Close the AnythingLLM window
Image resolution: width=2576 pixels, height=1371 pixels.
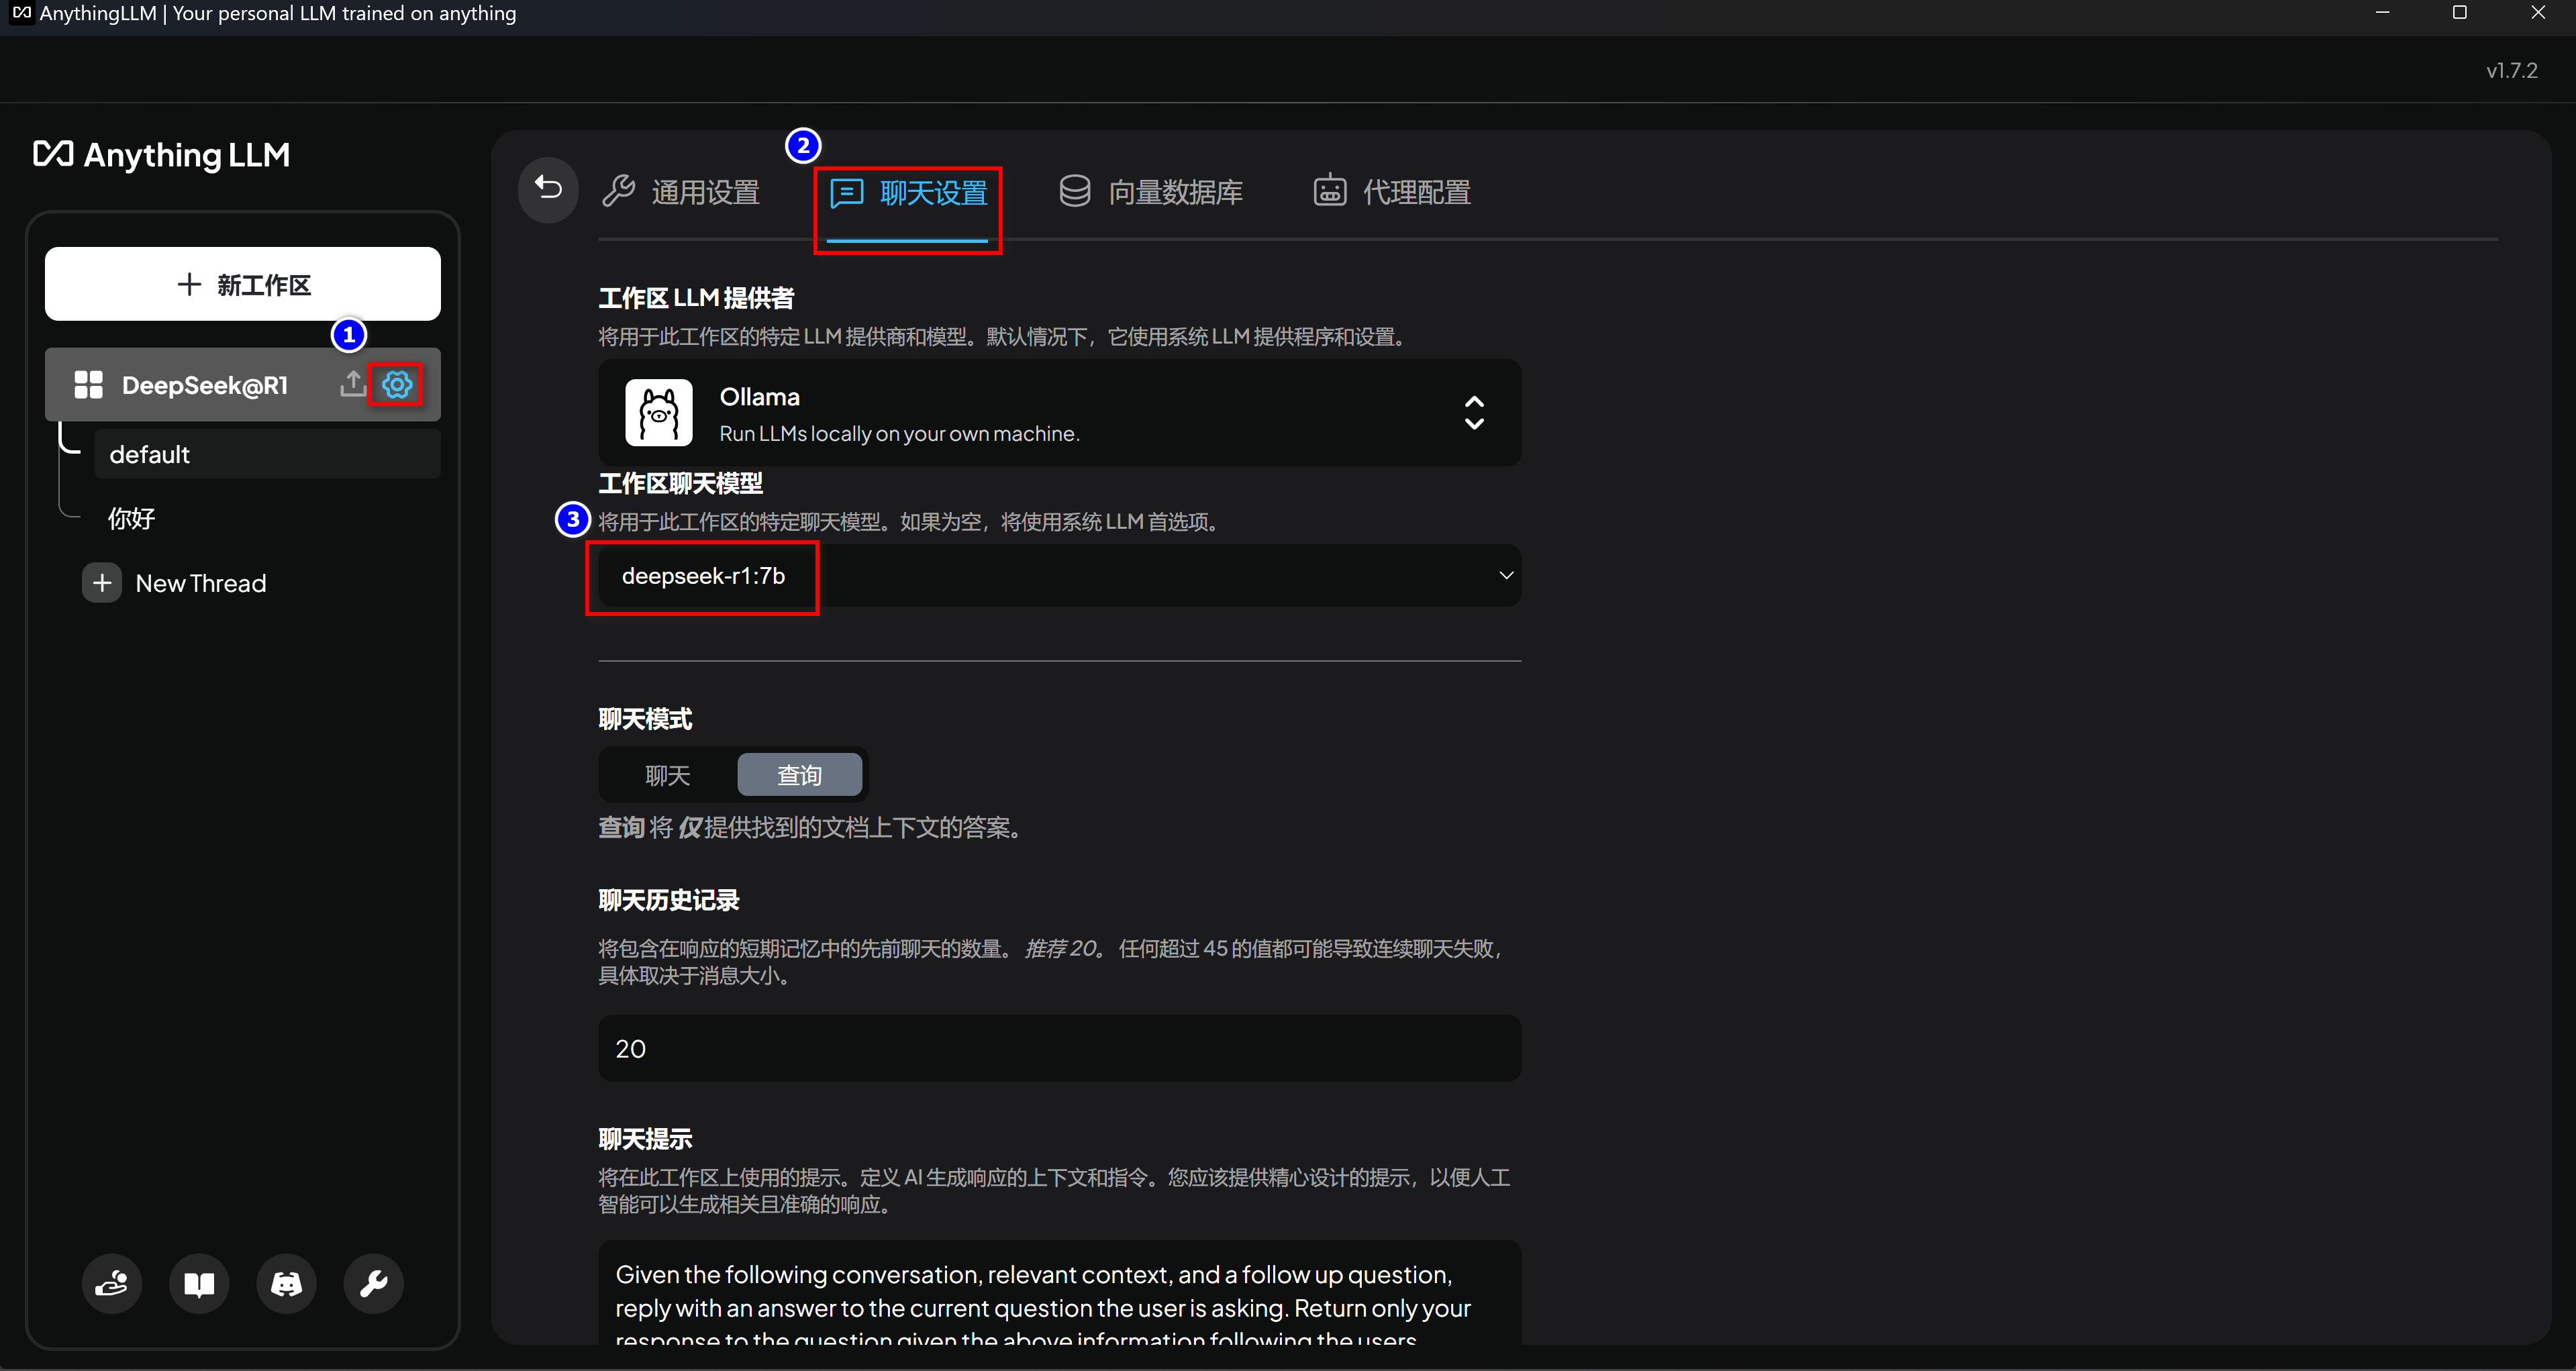[2538, 13]
